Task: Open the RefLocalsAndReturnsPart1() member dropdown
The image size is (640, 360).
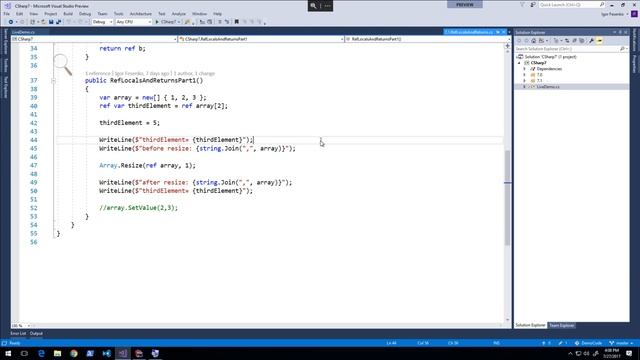Action: point(427,39)
